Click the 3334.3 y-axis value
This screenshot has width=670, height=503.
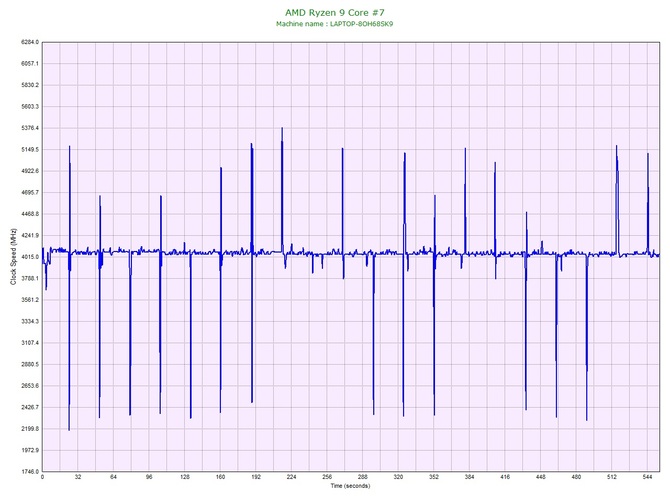(x=29, y=321)
